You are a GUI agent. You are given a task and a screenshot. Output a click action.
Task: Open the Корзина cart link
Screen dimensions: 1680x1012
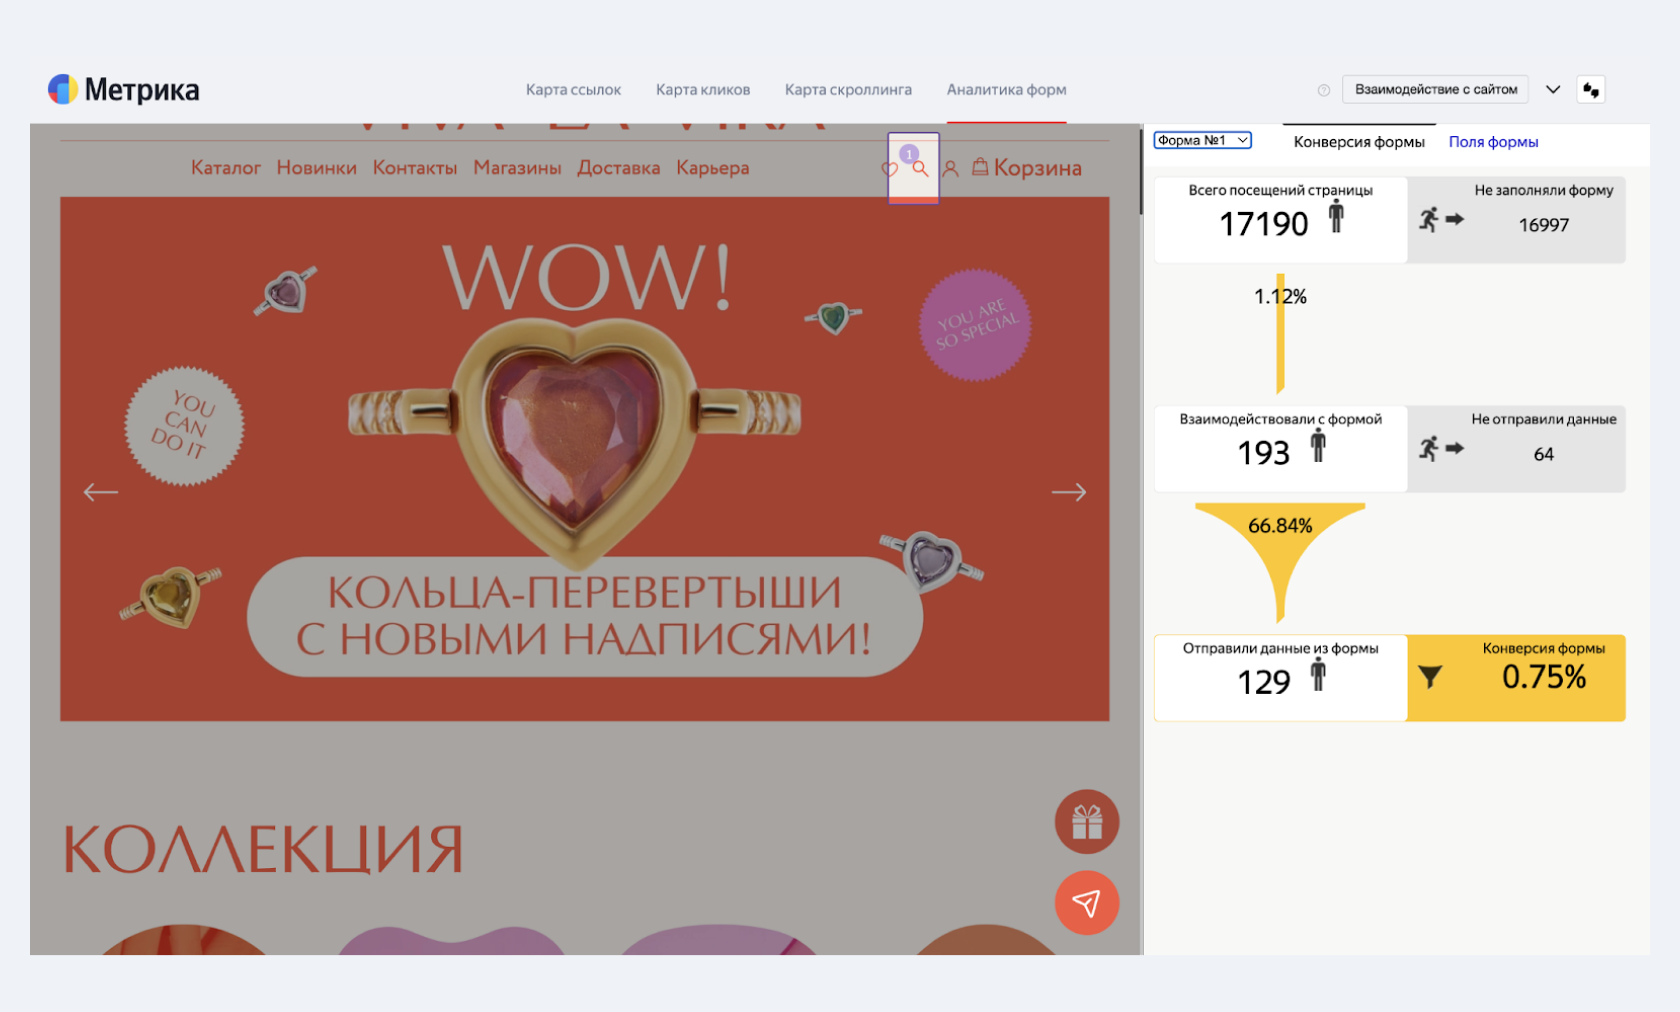(x=1037, y=168)
